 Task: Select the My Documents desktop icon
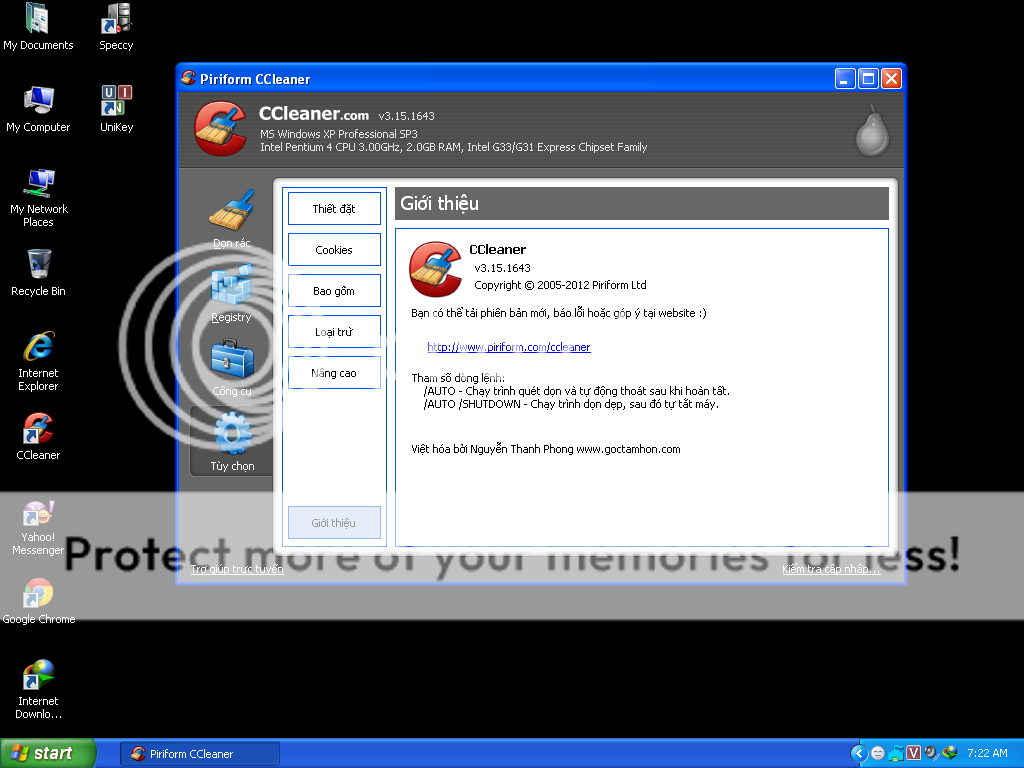(x=38, y=27)
